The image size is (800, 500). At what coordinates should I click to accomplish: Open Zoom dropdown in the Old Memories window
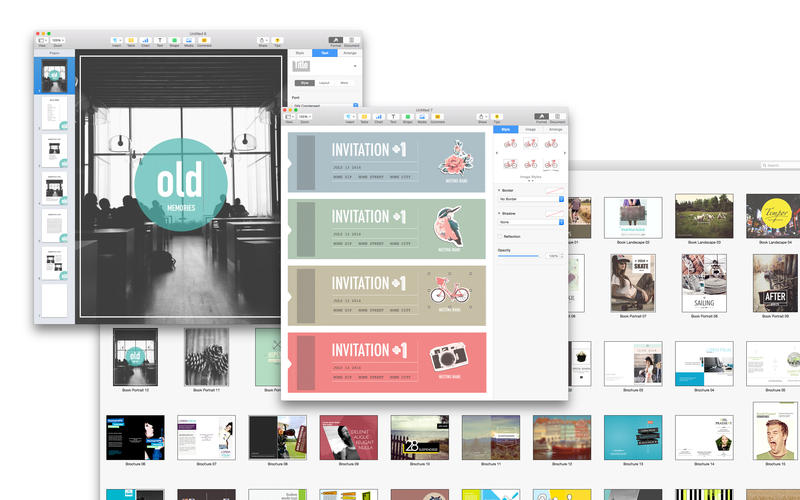click(58, 40)
